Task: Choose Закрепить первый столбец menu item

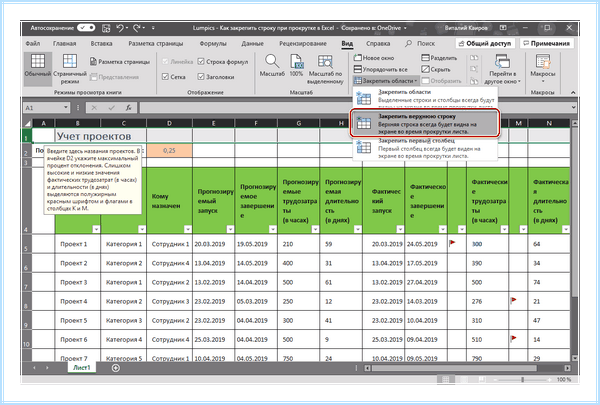Action: click(424, 148)
